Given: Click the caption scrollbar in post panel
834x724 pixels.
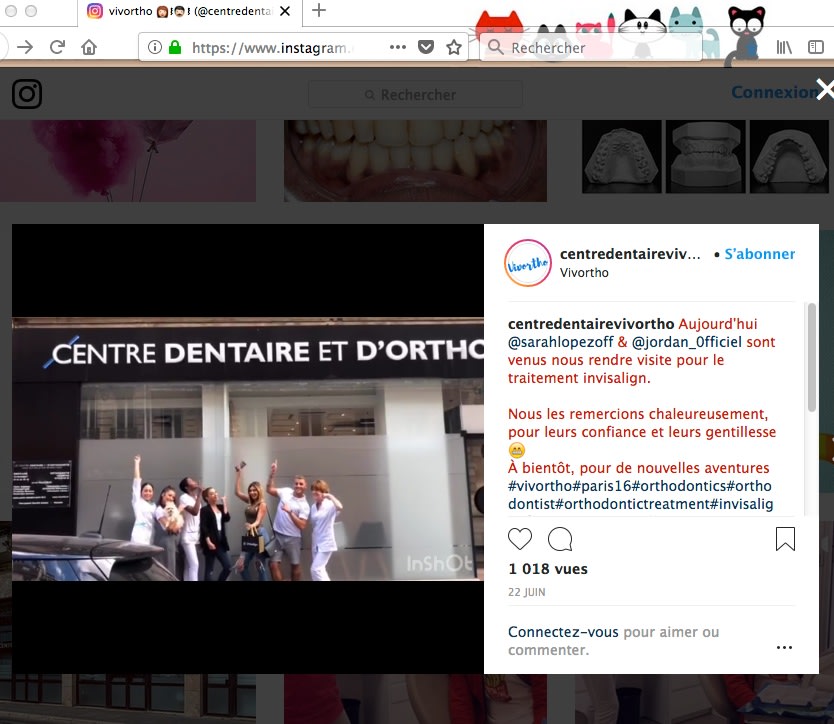Looking at the screenshot, I should [x=811, y=360].
